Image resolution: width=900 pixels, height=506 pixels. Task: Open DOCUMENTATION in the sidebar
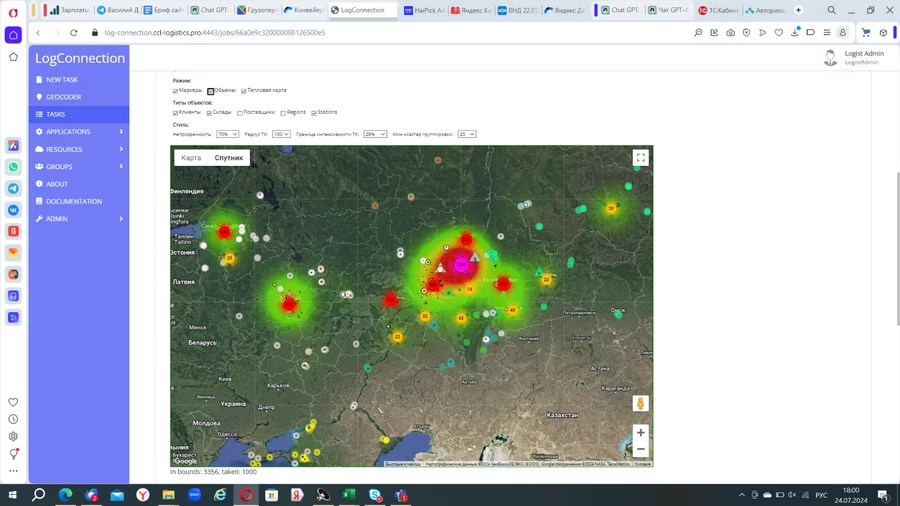[73, 201]
